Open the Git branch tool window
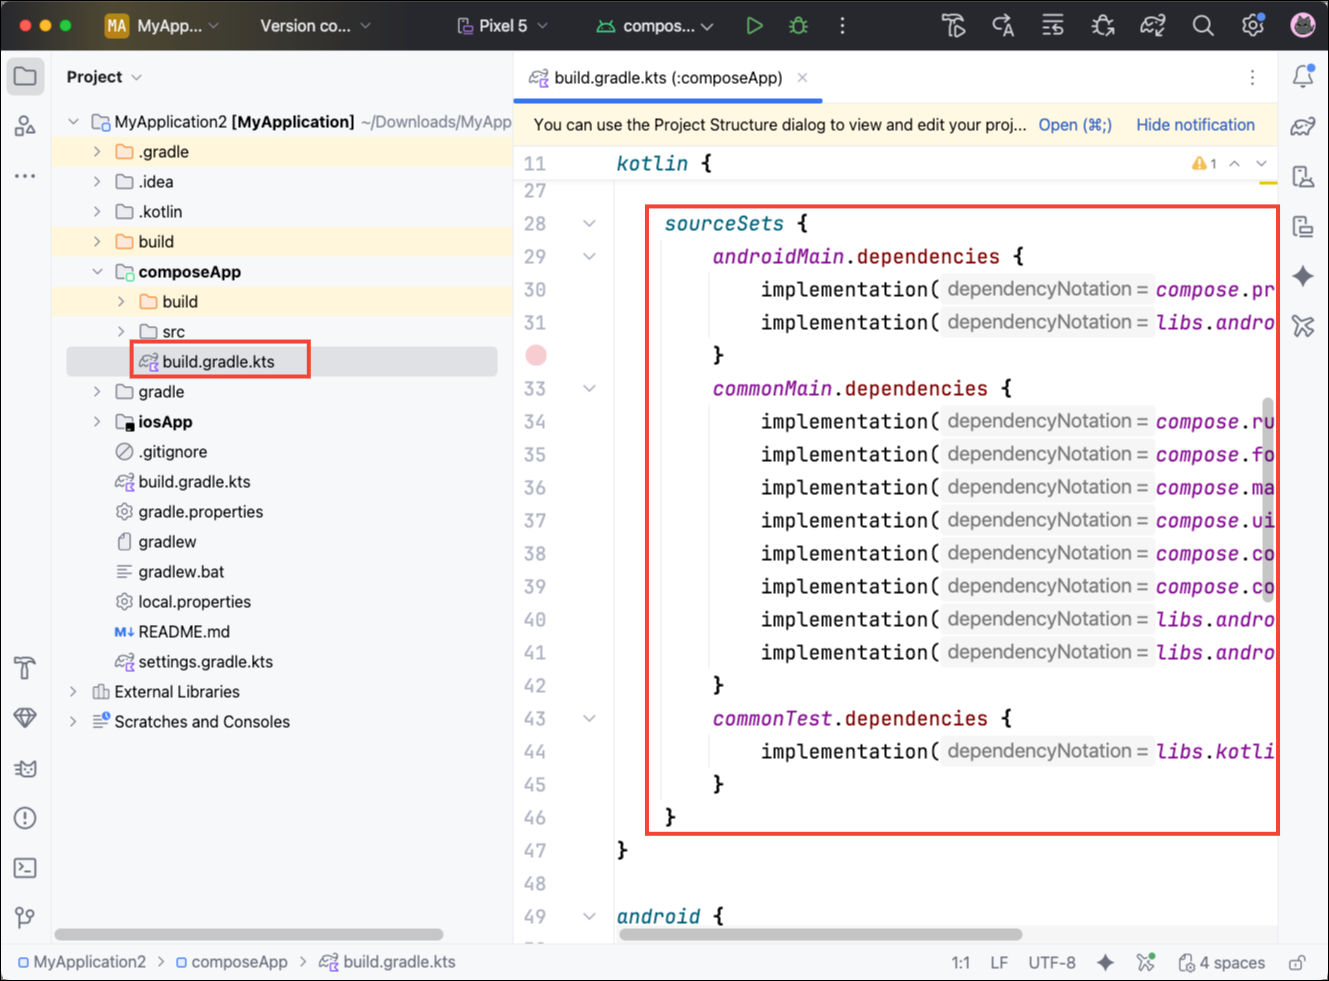Screen dimensions: 1329x981 click(x=25, y=917)
